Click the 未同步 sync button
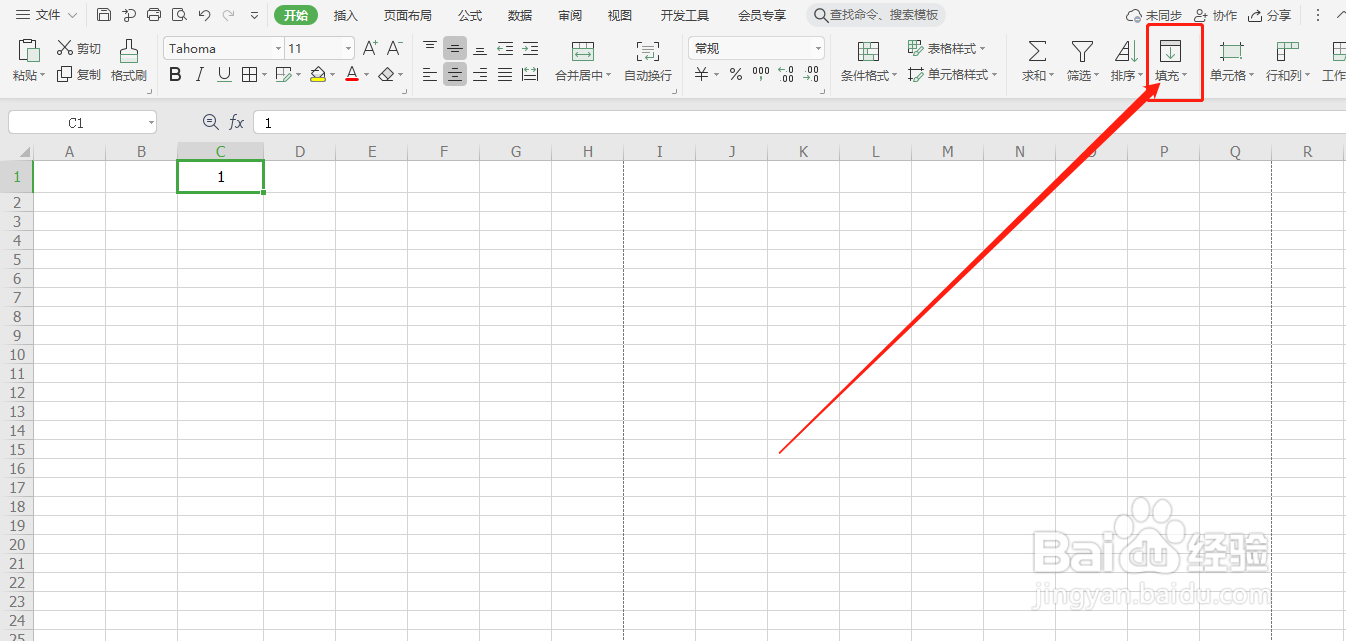 (x=1153, y=15)
